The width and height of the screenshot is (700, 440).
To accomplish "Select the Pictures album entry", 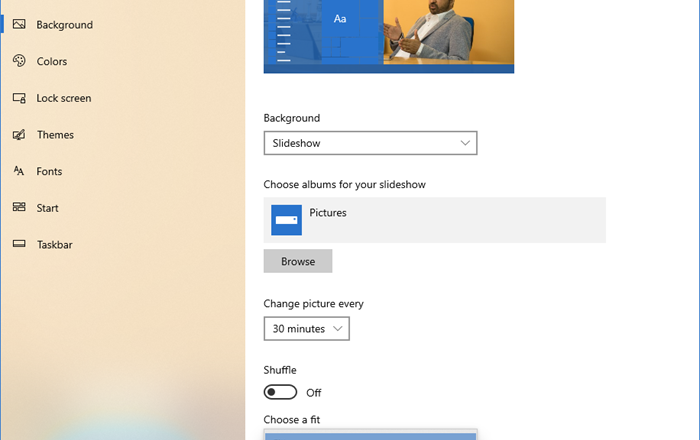I will point(434,220).
